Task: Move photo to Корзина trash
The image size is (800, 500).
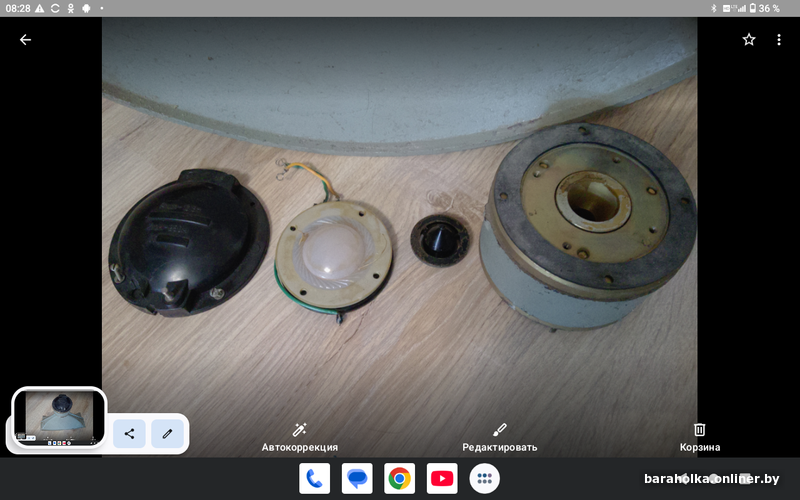Action: pyautogui.click(x=699, y=437)
